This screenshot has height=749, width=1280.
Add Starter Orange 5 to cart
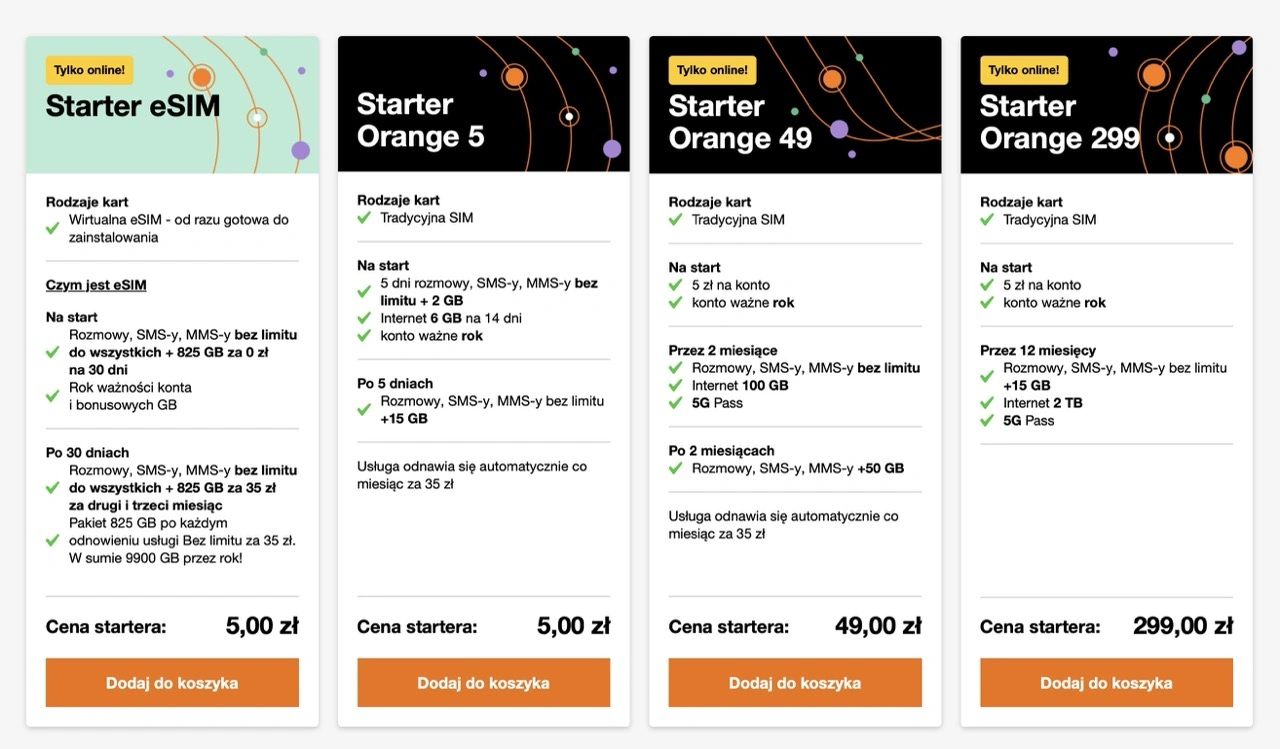483,683
